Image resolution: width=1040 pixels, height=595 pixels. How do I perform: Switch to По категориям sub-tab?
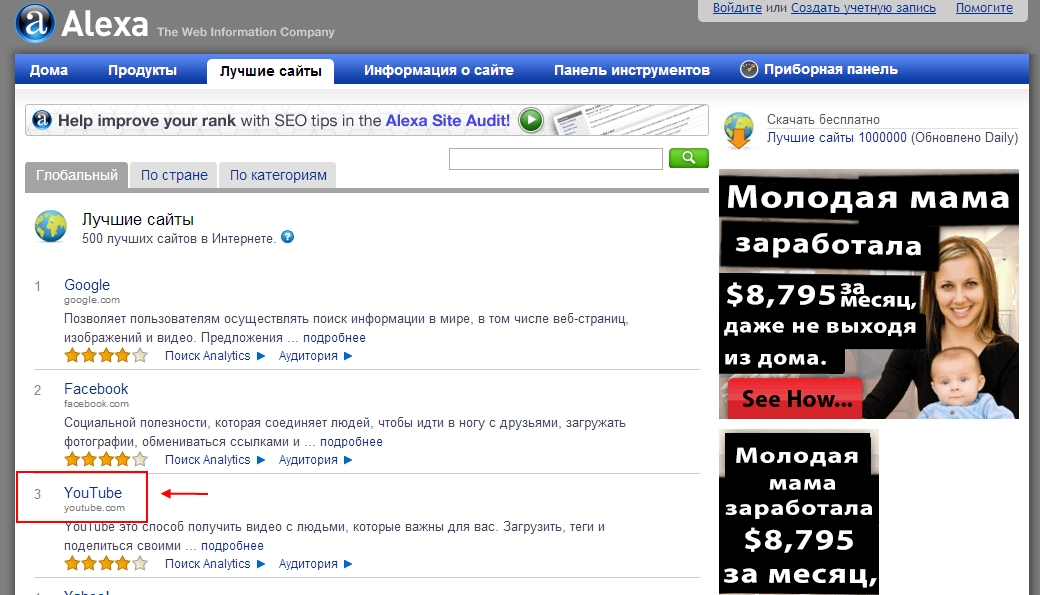[x=278, y=176]
